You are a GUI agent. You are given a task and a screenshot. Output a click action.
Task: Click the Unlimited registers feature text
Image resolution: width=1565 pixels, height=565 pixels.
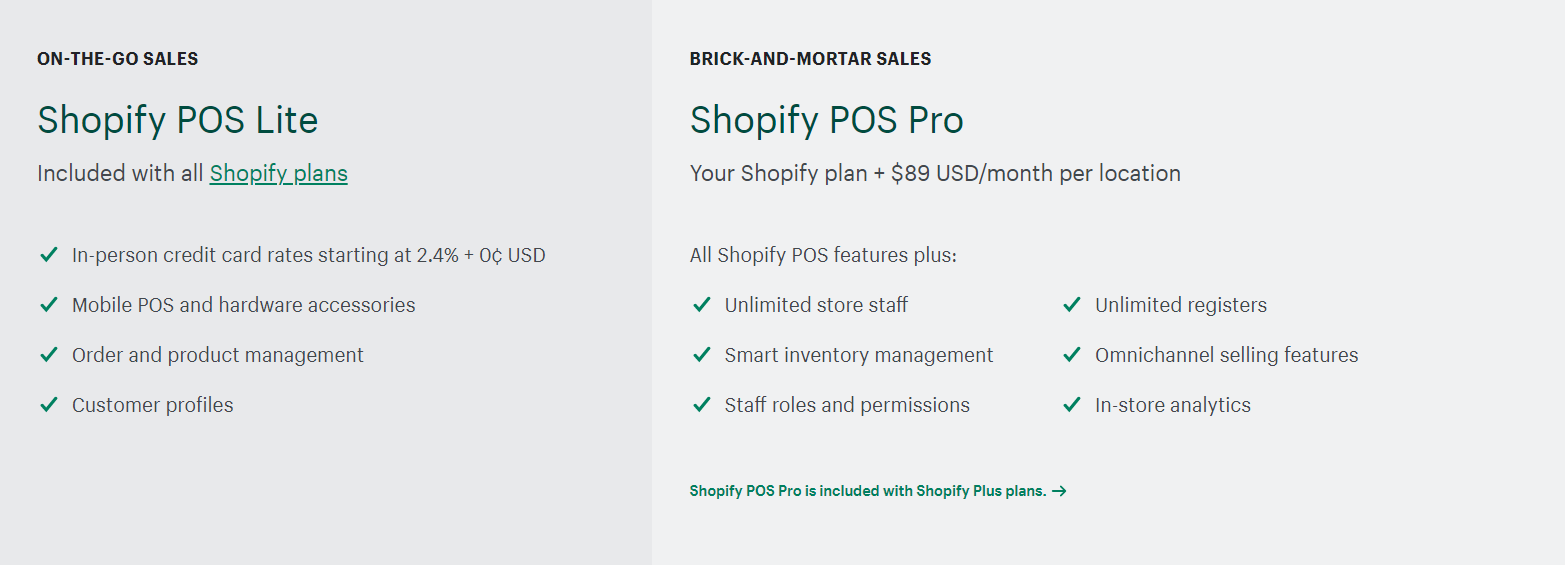(x=1181, y=305)
